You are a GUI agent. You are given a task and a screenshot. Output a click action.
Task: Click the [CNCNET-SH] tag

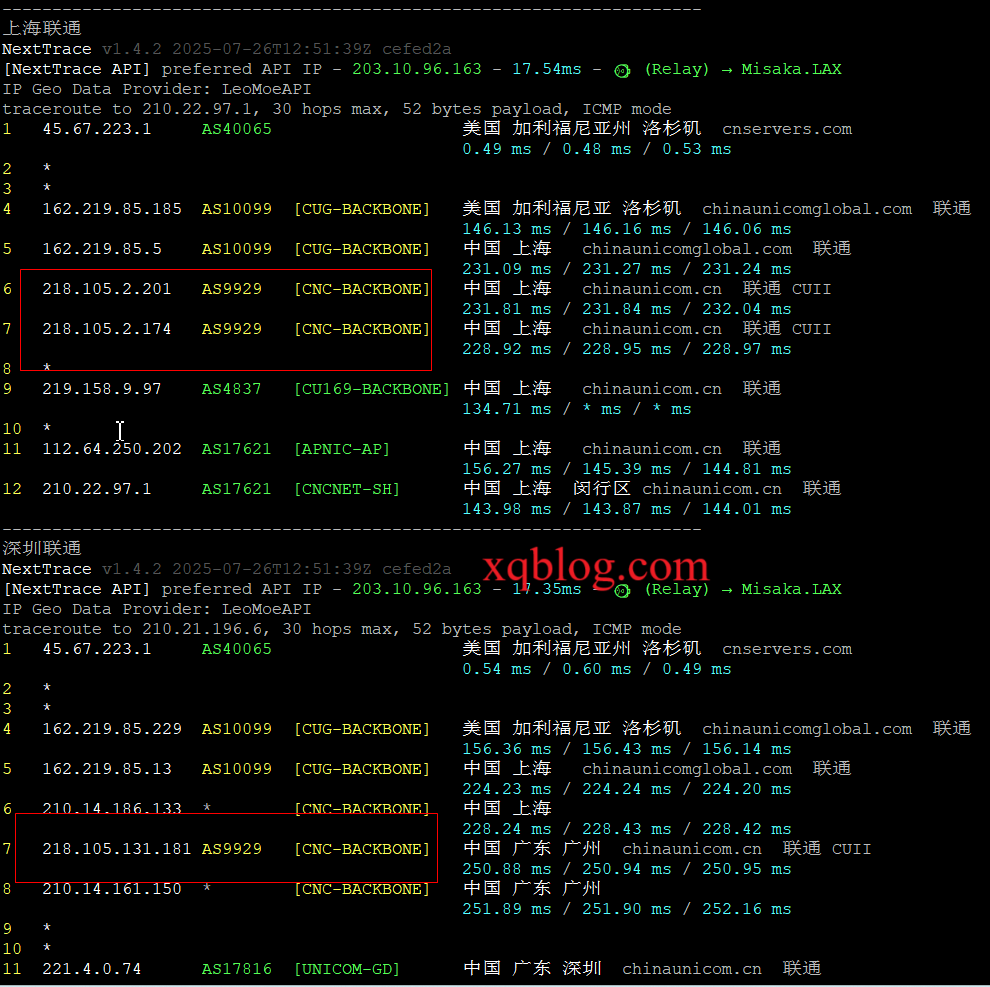[346, 489]
